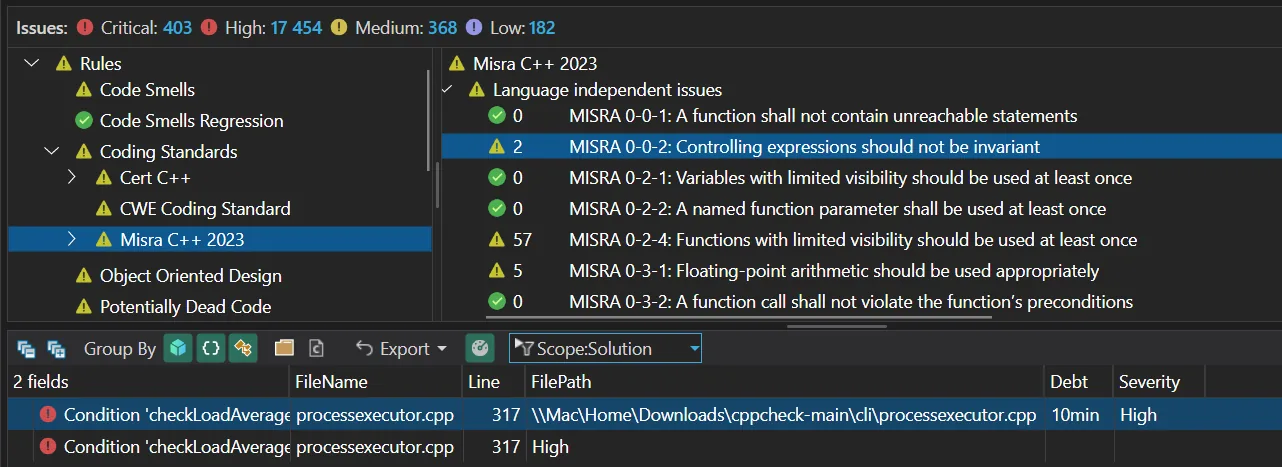Click the processexecutor.cpp full file path cell
The width and height of the screenshot is (1282, 467).
pyautogui.click(x=784, y=414)
